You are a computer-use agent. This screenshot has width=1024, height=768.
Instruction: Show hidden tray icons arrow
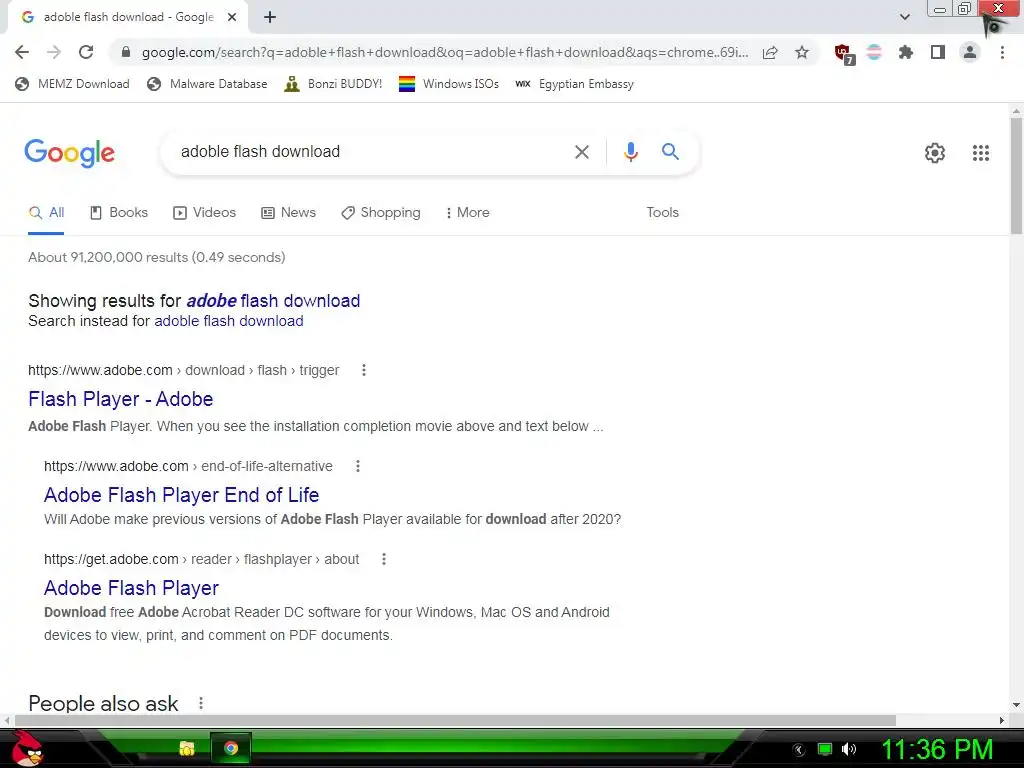click(799, 750)
